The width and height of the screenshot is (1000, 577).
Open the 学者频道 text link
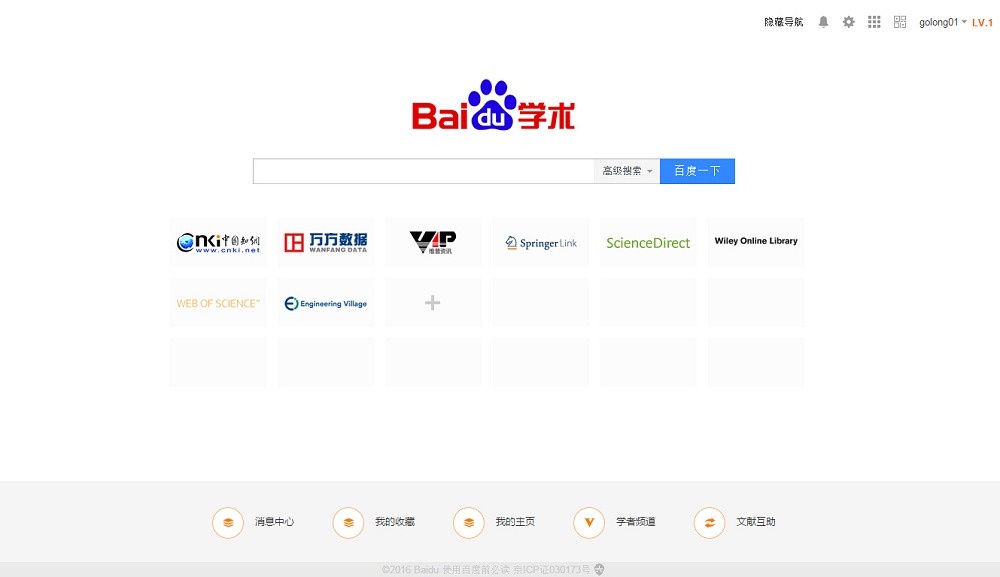pos(636,522)
